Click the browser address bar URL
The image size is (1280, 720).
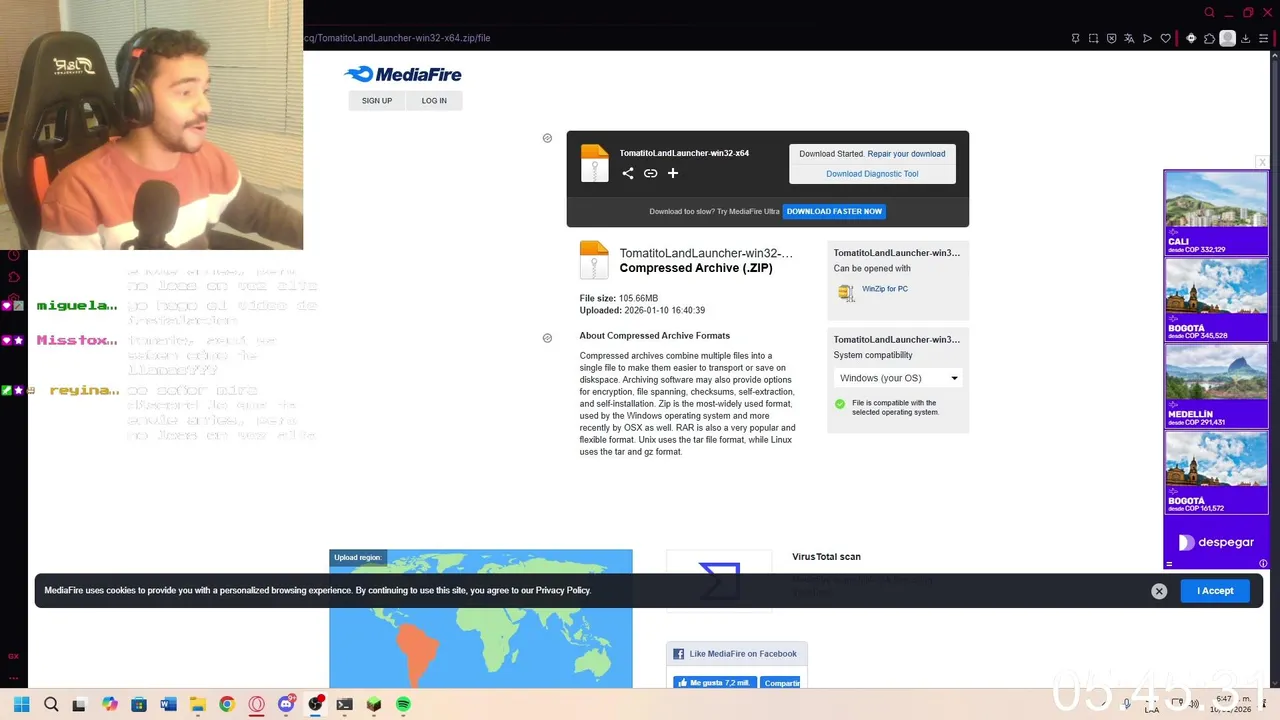pos(397,38)
